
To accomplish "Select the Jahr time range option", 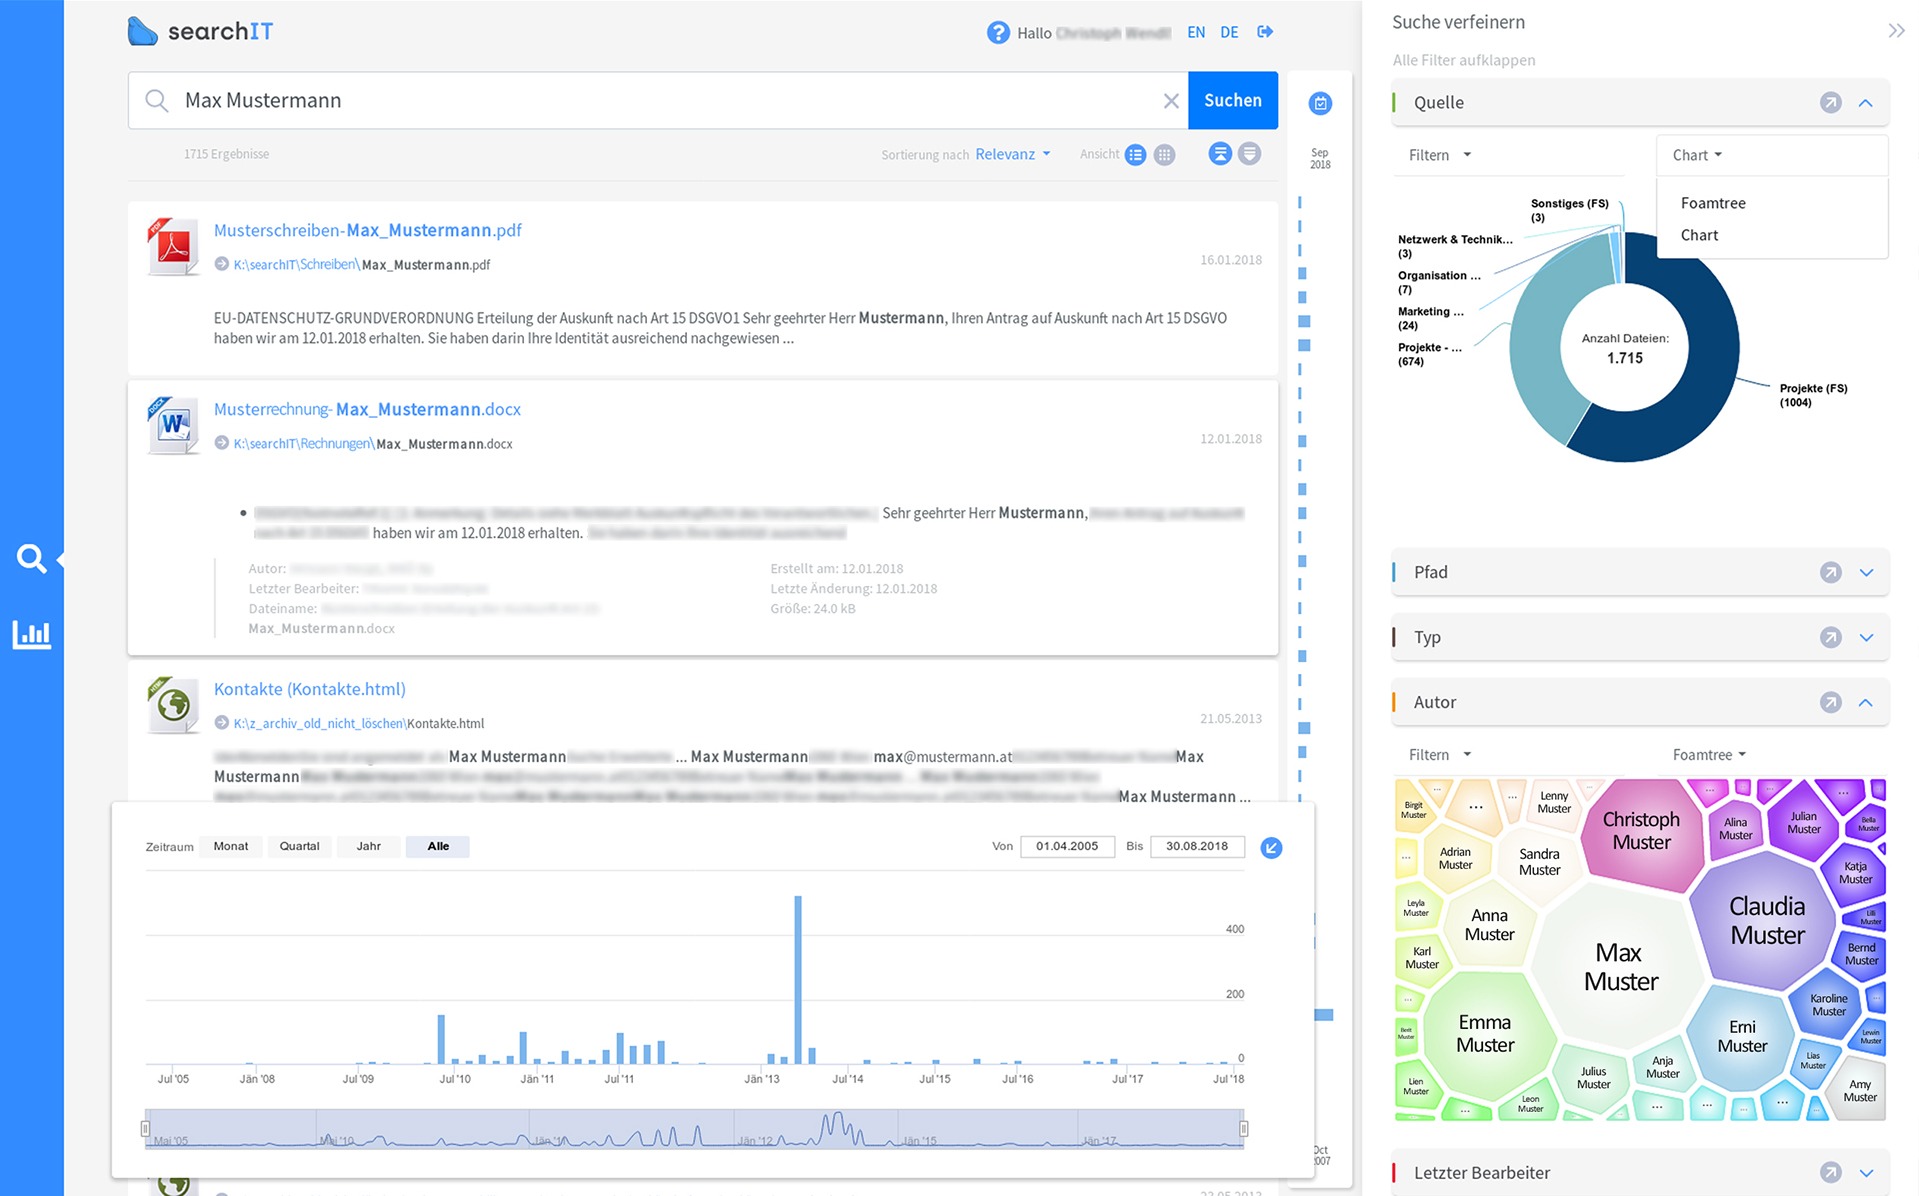I will click(368, 846).
